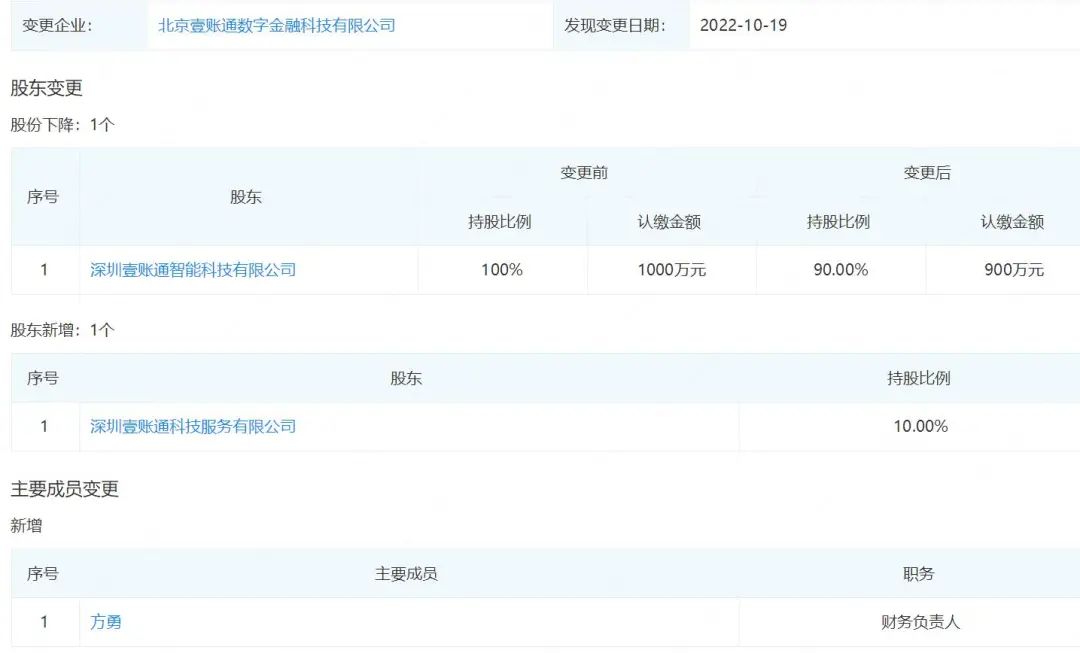Viewport: 1080px width, 653px height.
Task: Click 序号 header in share-decrease table
Action: click(43, 197)
